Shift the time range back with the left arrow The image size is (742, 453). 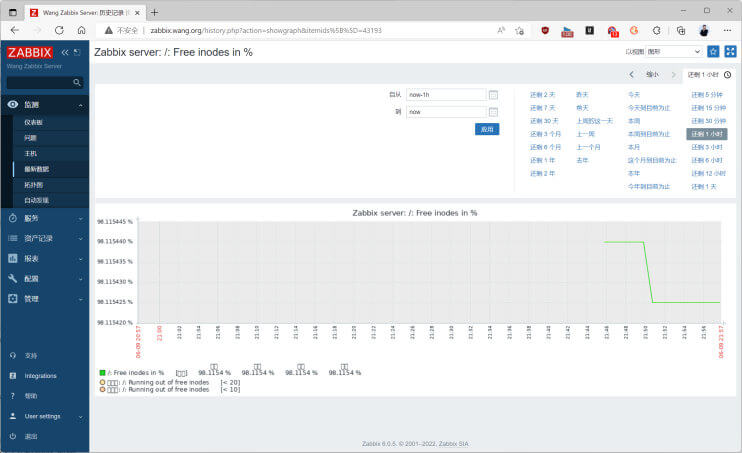coord(631,74)
